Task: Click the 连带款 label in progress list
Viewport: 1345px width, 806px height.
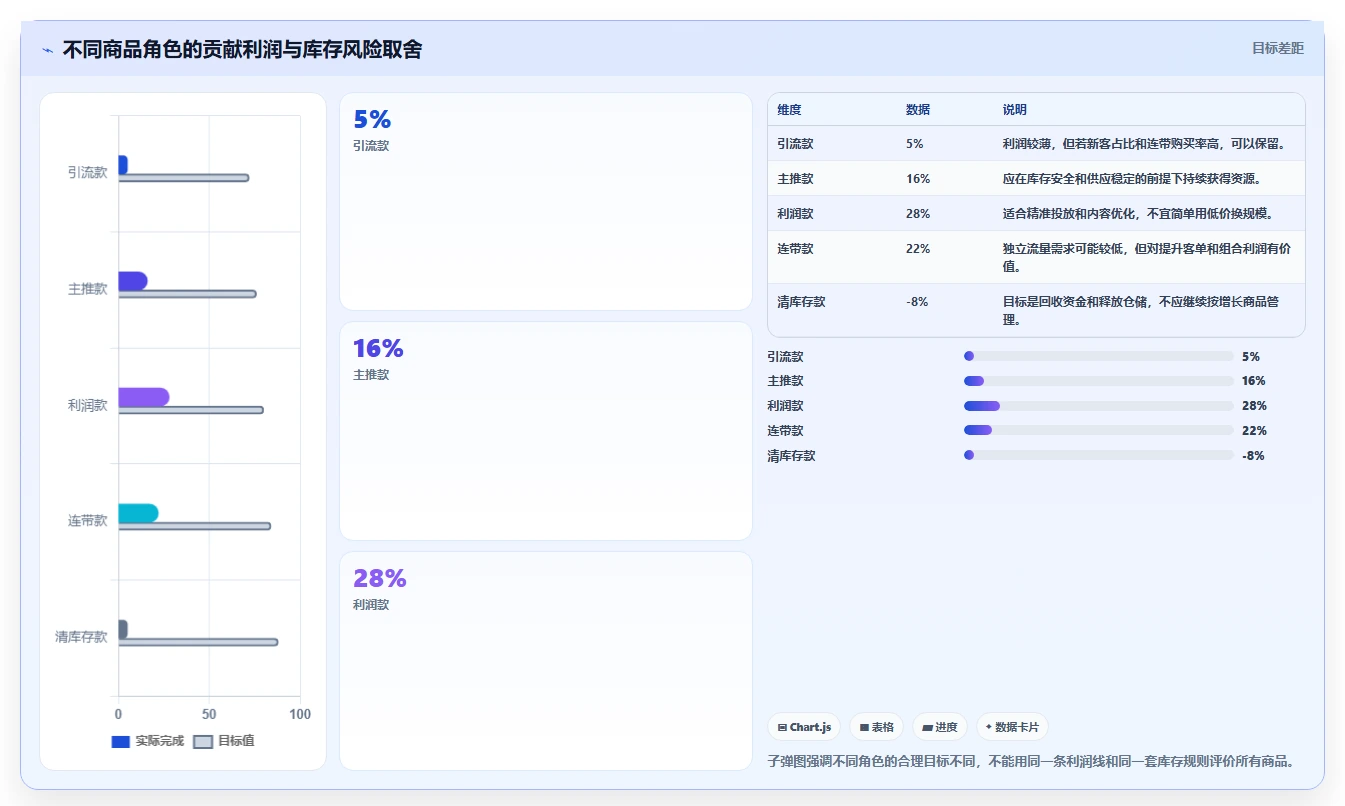Action: tap(785, 431)
